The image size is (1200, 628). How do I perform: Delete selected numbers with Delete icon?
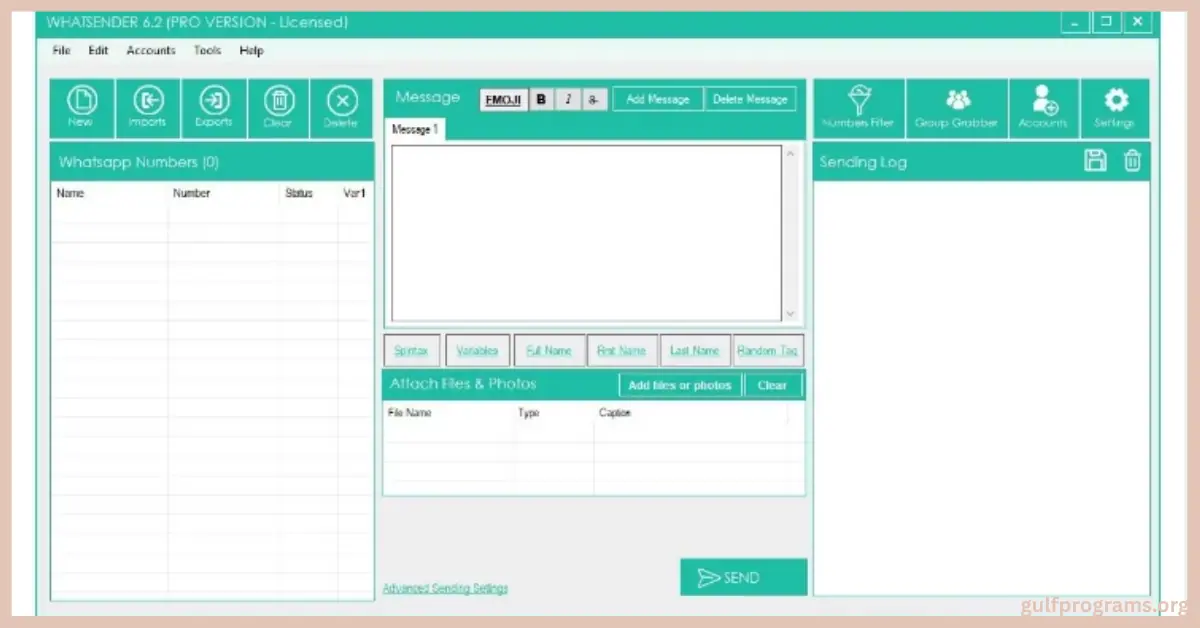(342, 107)
